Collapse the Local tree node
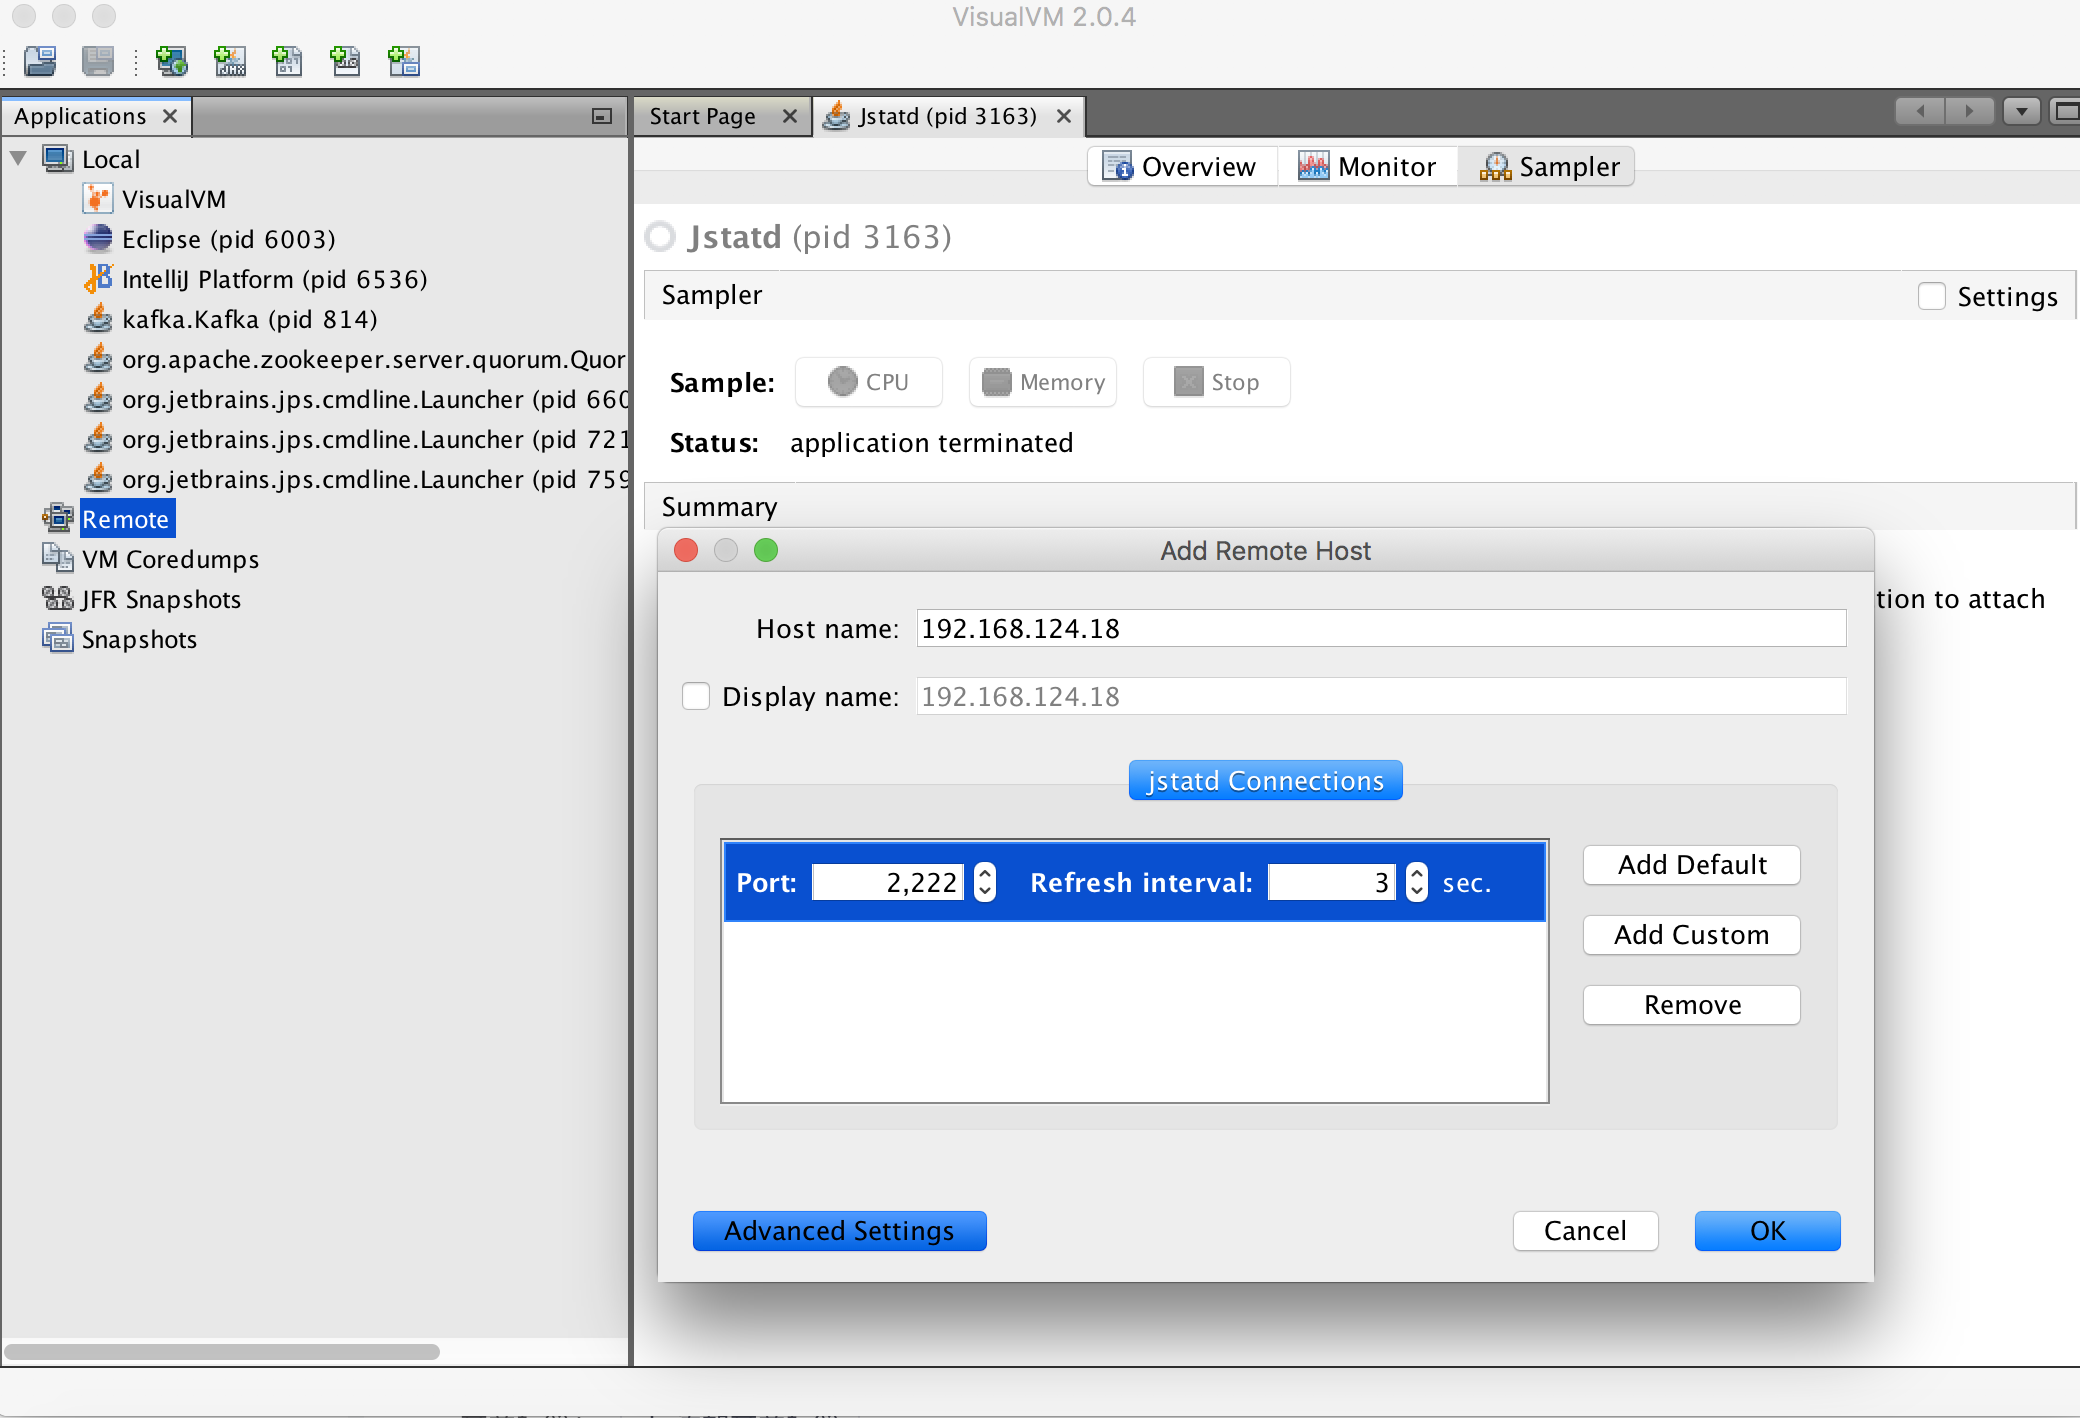 click(18, 159)
